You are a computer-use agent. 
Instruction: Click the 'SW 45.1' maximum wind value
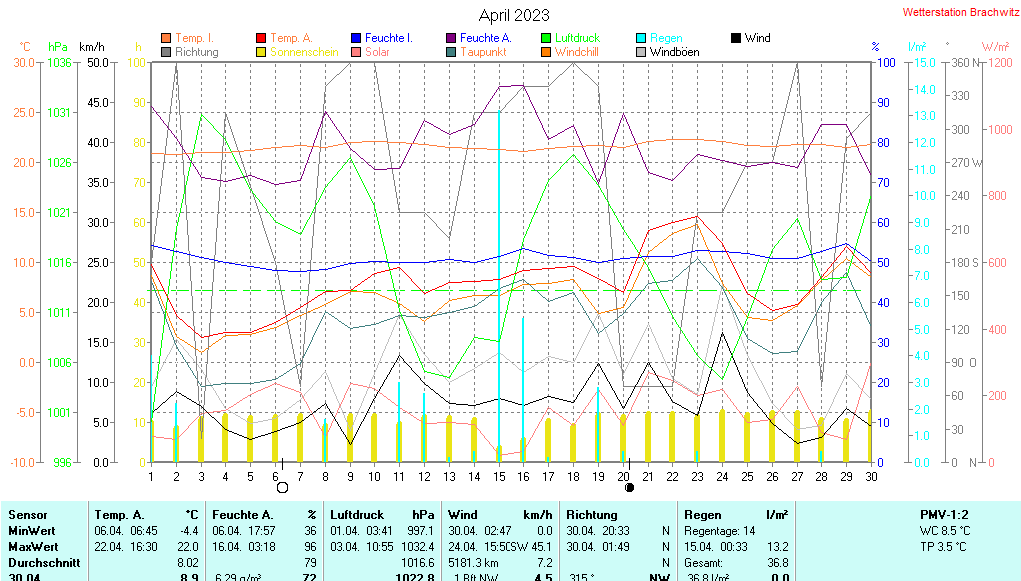coord(532,547)
